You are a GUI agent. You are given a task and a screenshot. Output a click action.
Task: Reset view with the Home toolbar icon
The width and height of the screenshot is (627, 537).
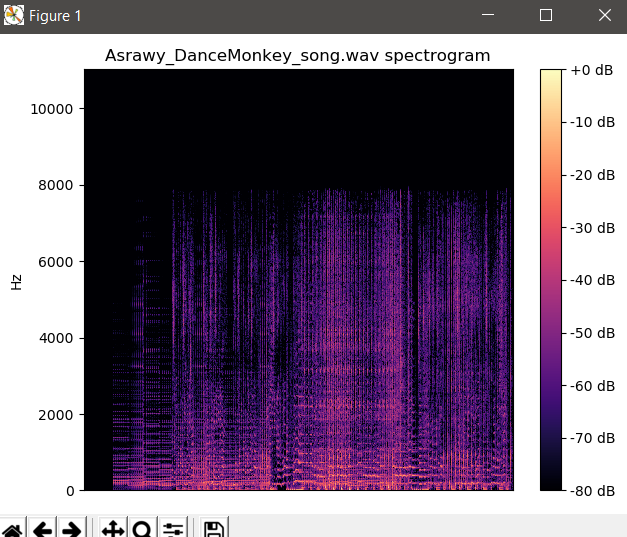(12, 529)
